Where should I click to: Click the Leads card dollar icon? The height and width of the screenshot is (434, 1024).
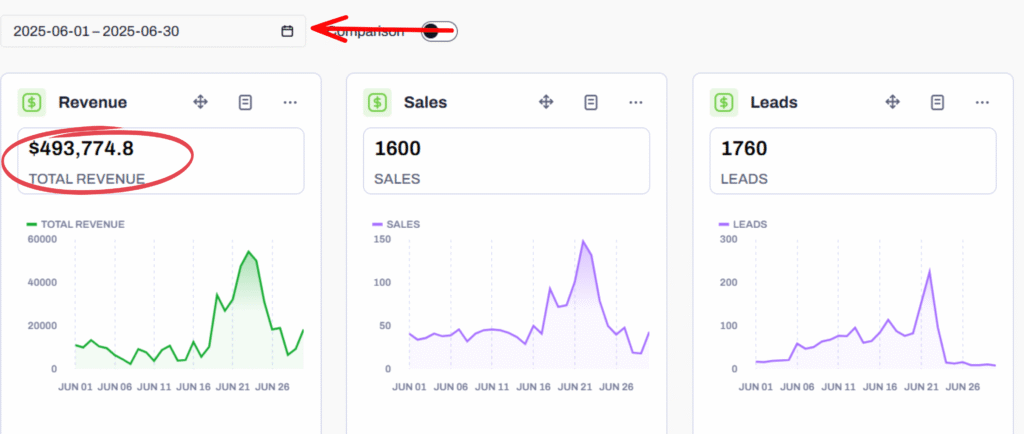click(724, 102)
